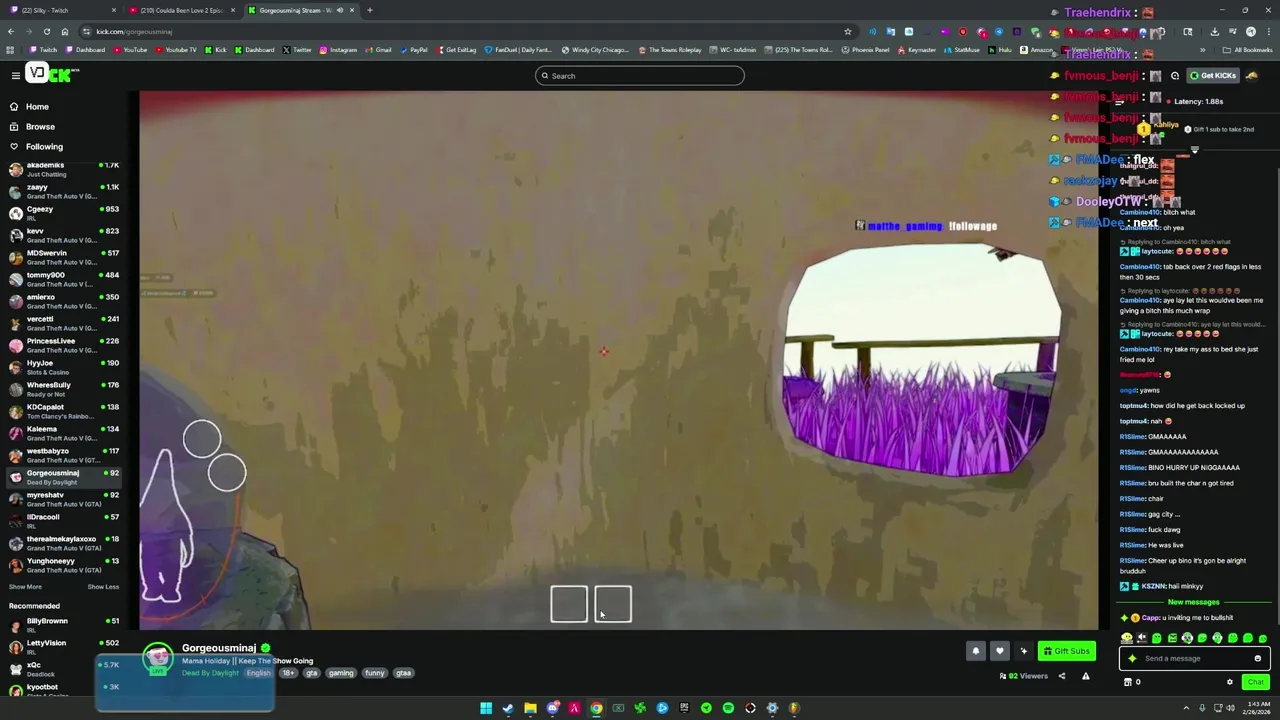Viewport: 1280px width, 720px height.
Task: Type in Send a message field
Action: (1195, 658)
